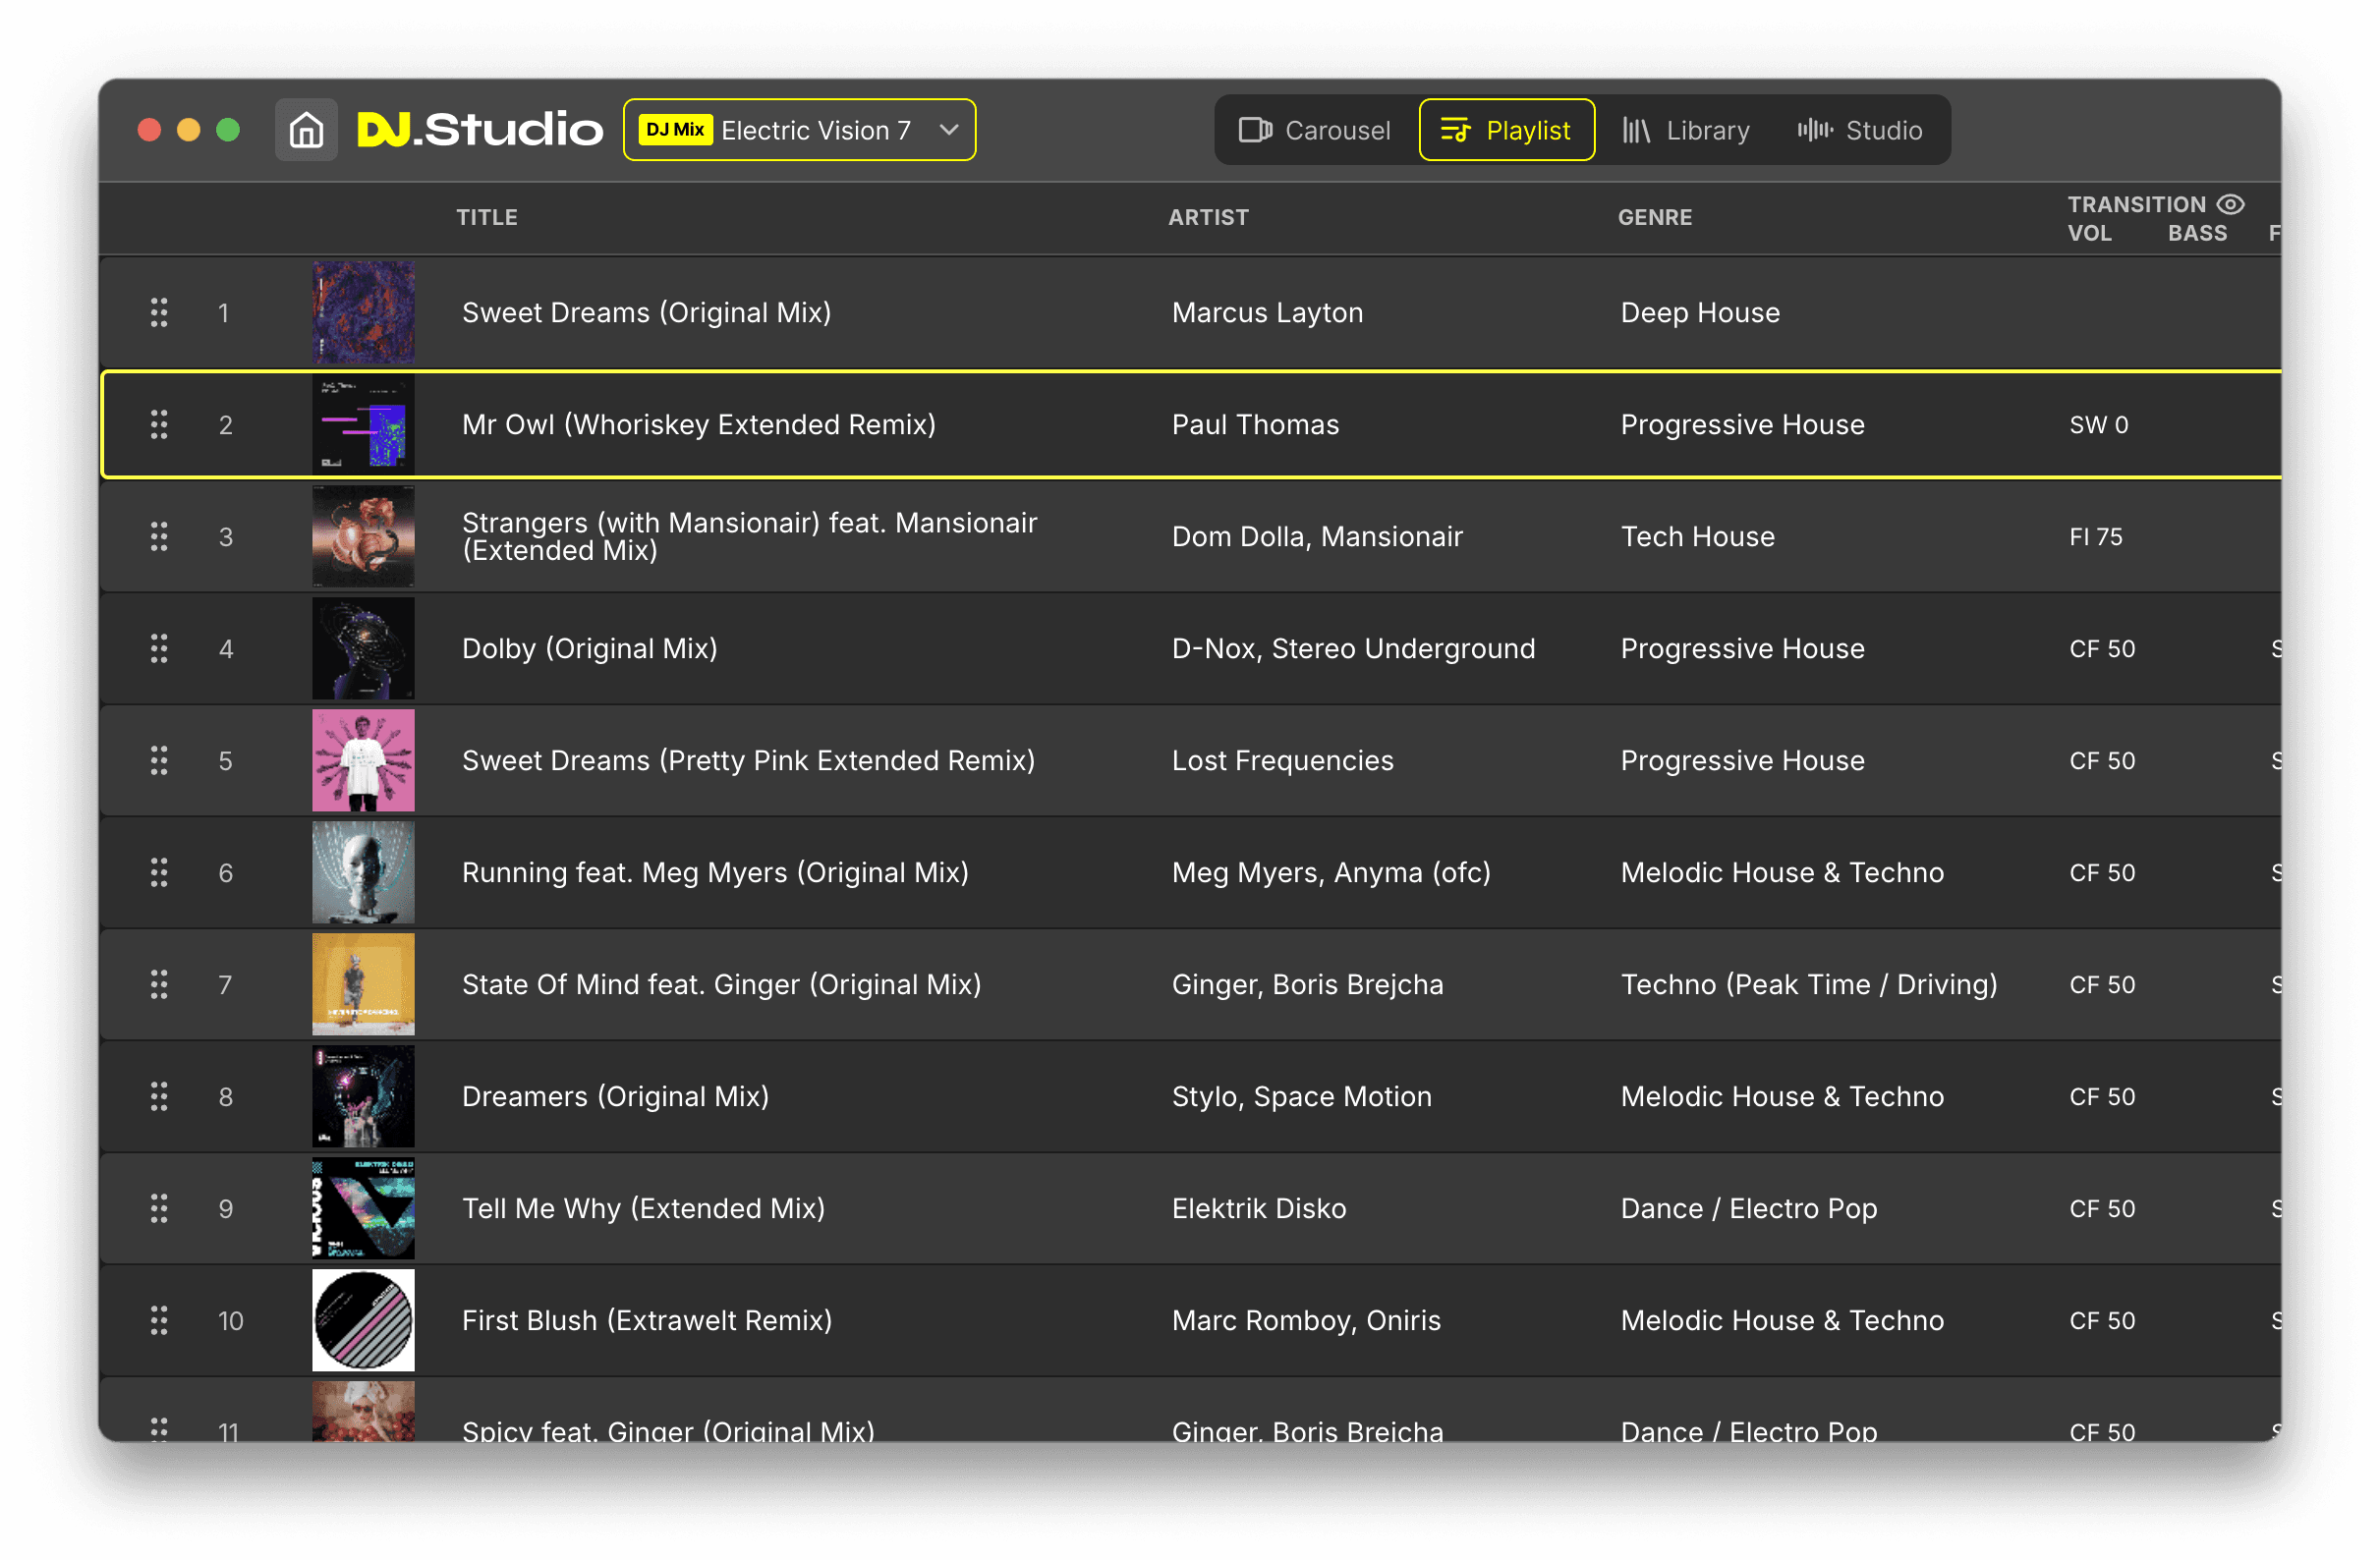Click the BASS transition column header

click(2197, 233)
